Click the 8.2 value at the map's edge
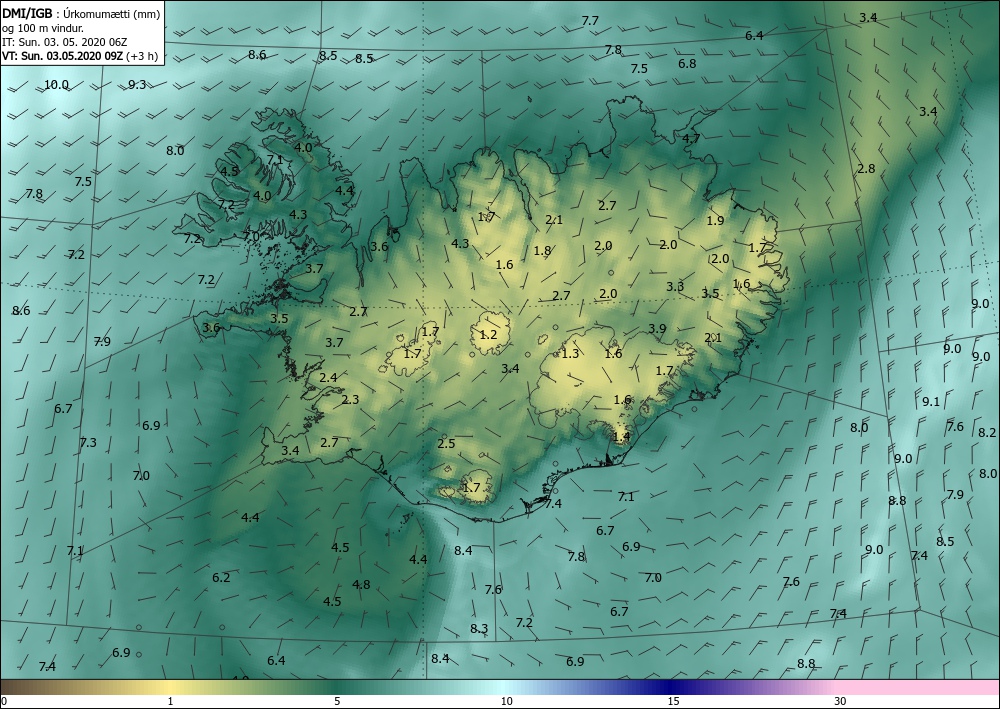This screenshot has height=709, width=1000. [x=987, y=432]
